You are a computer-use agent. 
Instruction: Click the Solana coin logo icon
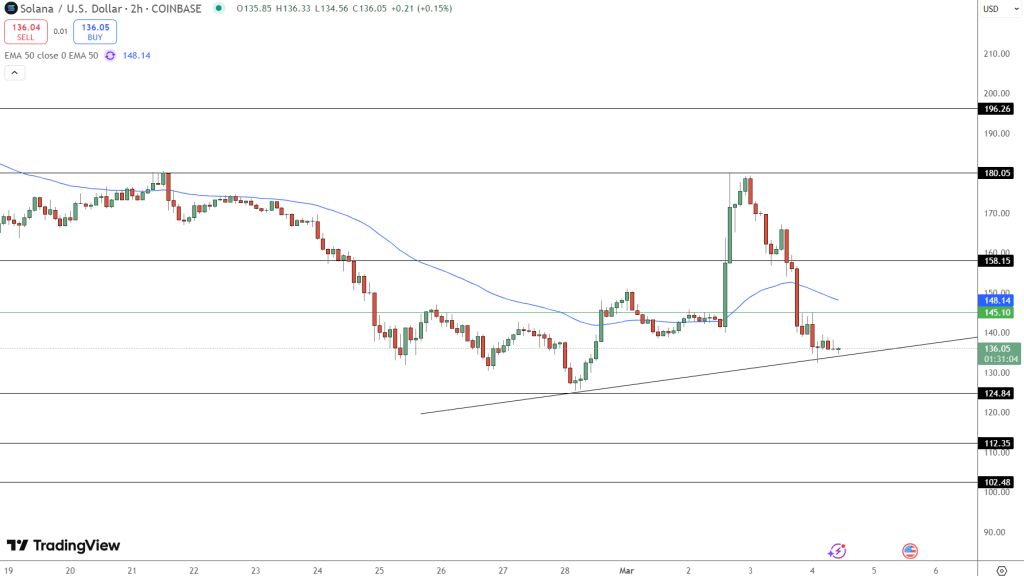[11, 8]
